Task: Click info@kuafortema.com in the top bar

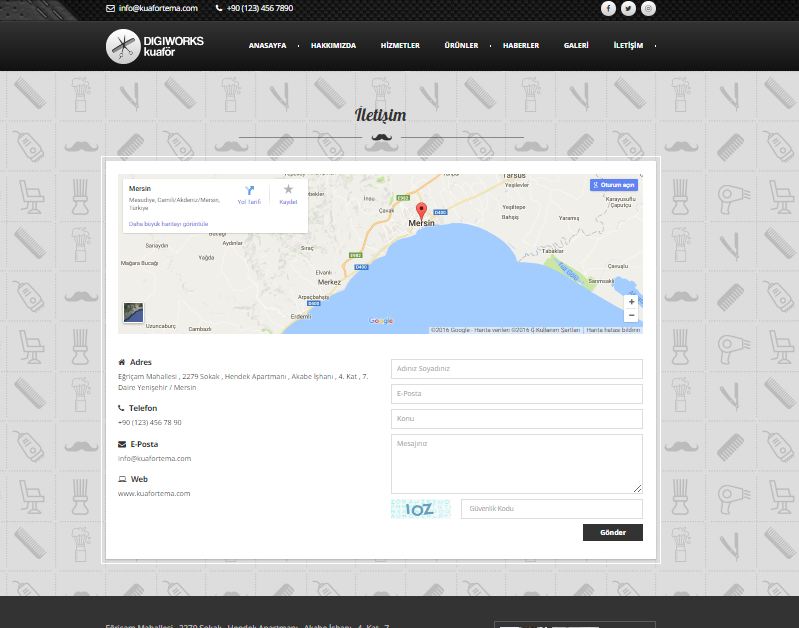Action: [x=158, y=8]
